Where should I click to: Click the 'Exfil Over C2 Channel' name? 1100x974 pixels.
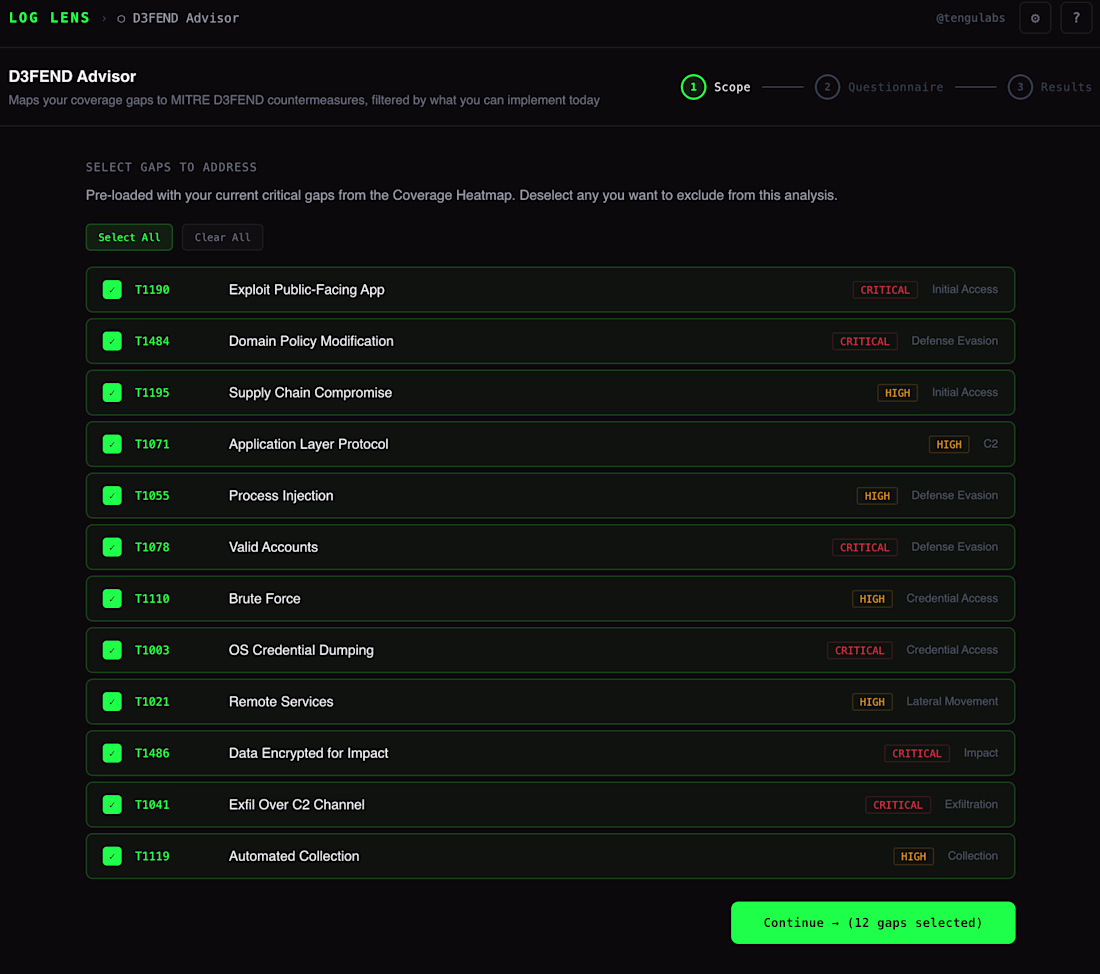point(297,805)
